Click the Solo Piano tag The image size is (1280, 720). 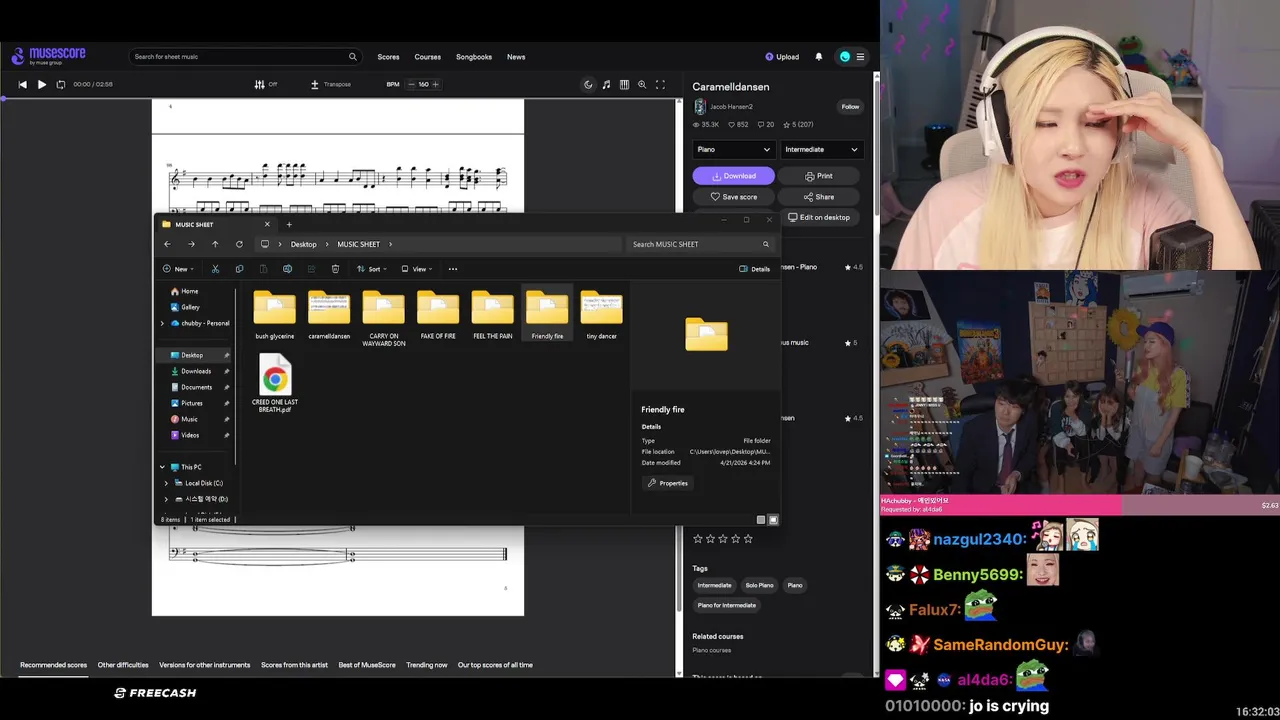coord(759,585)
